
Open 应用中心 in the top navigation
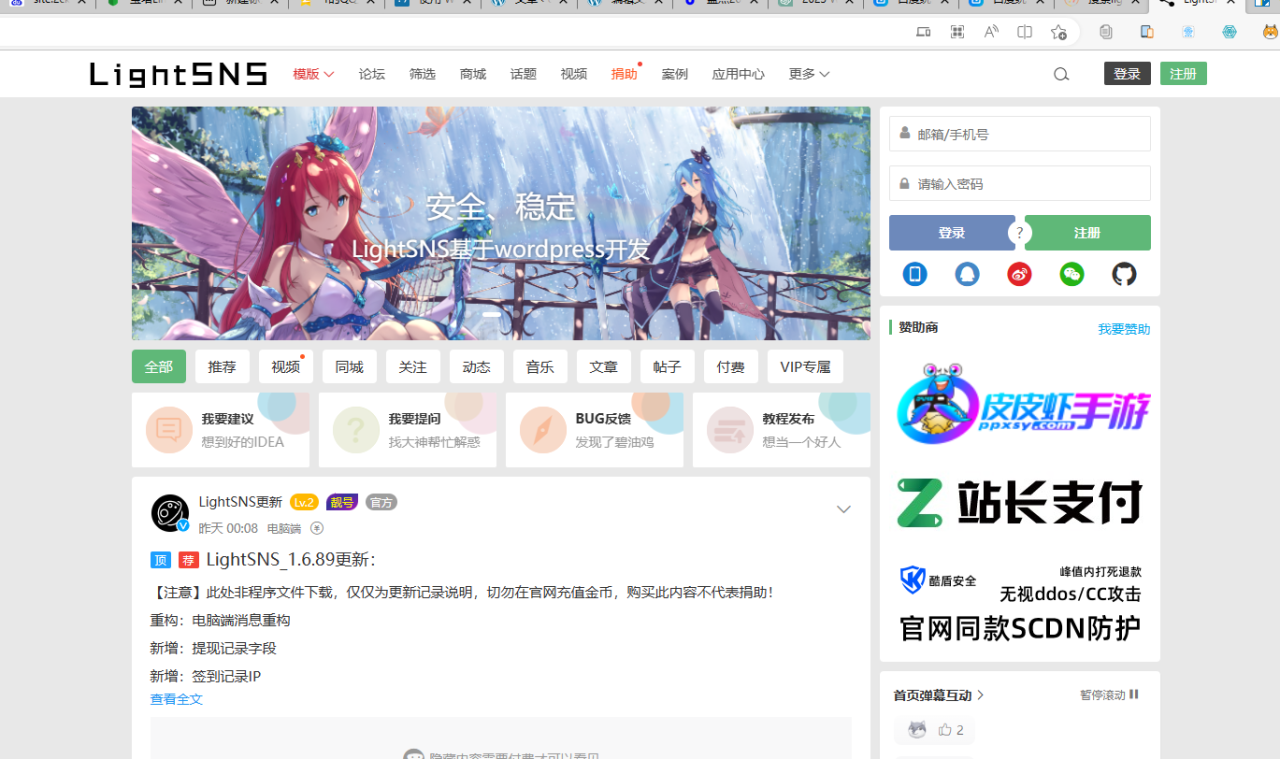click(x=738, y=74)
